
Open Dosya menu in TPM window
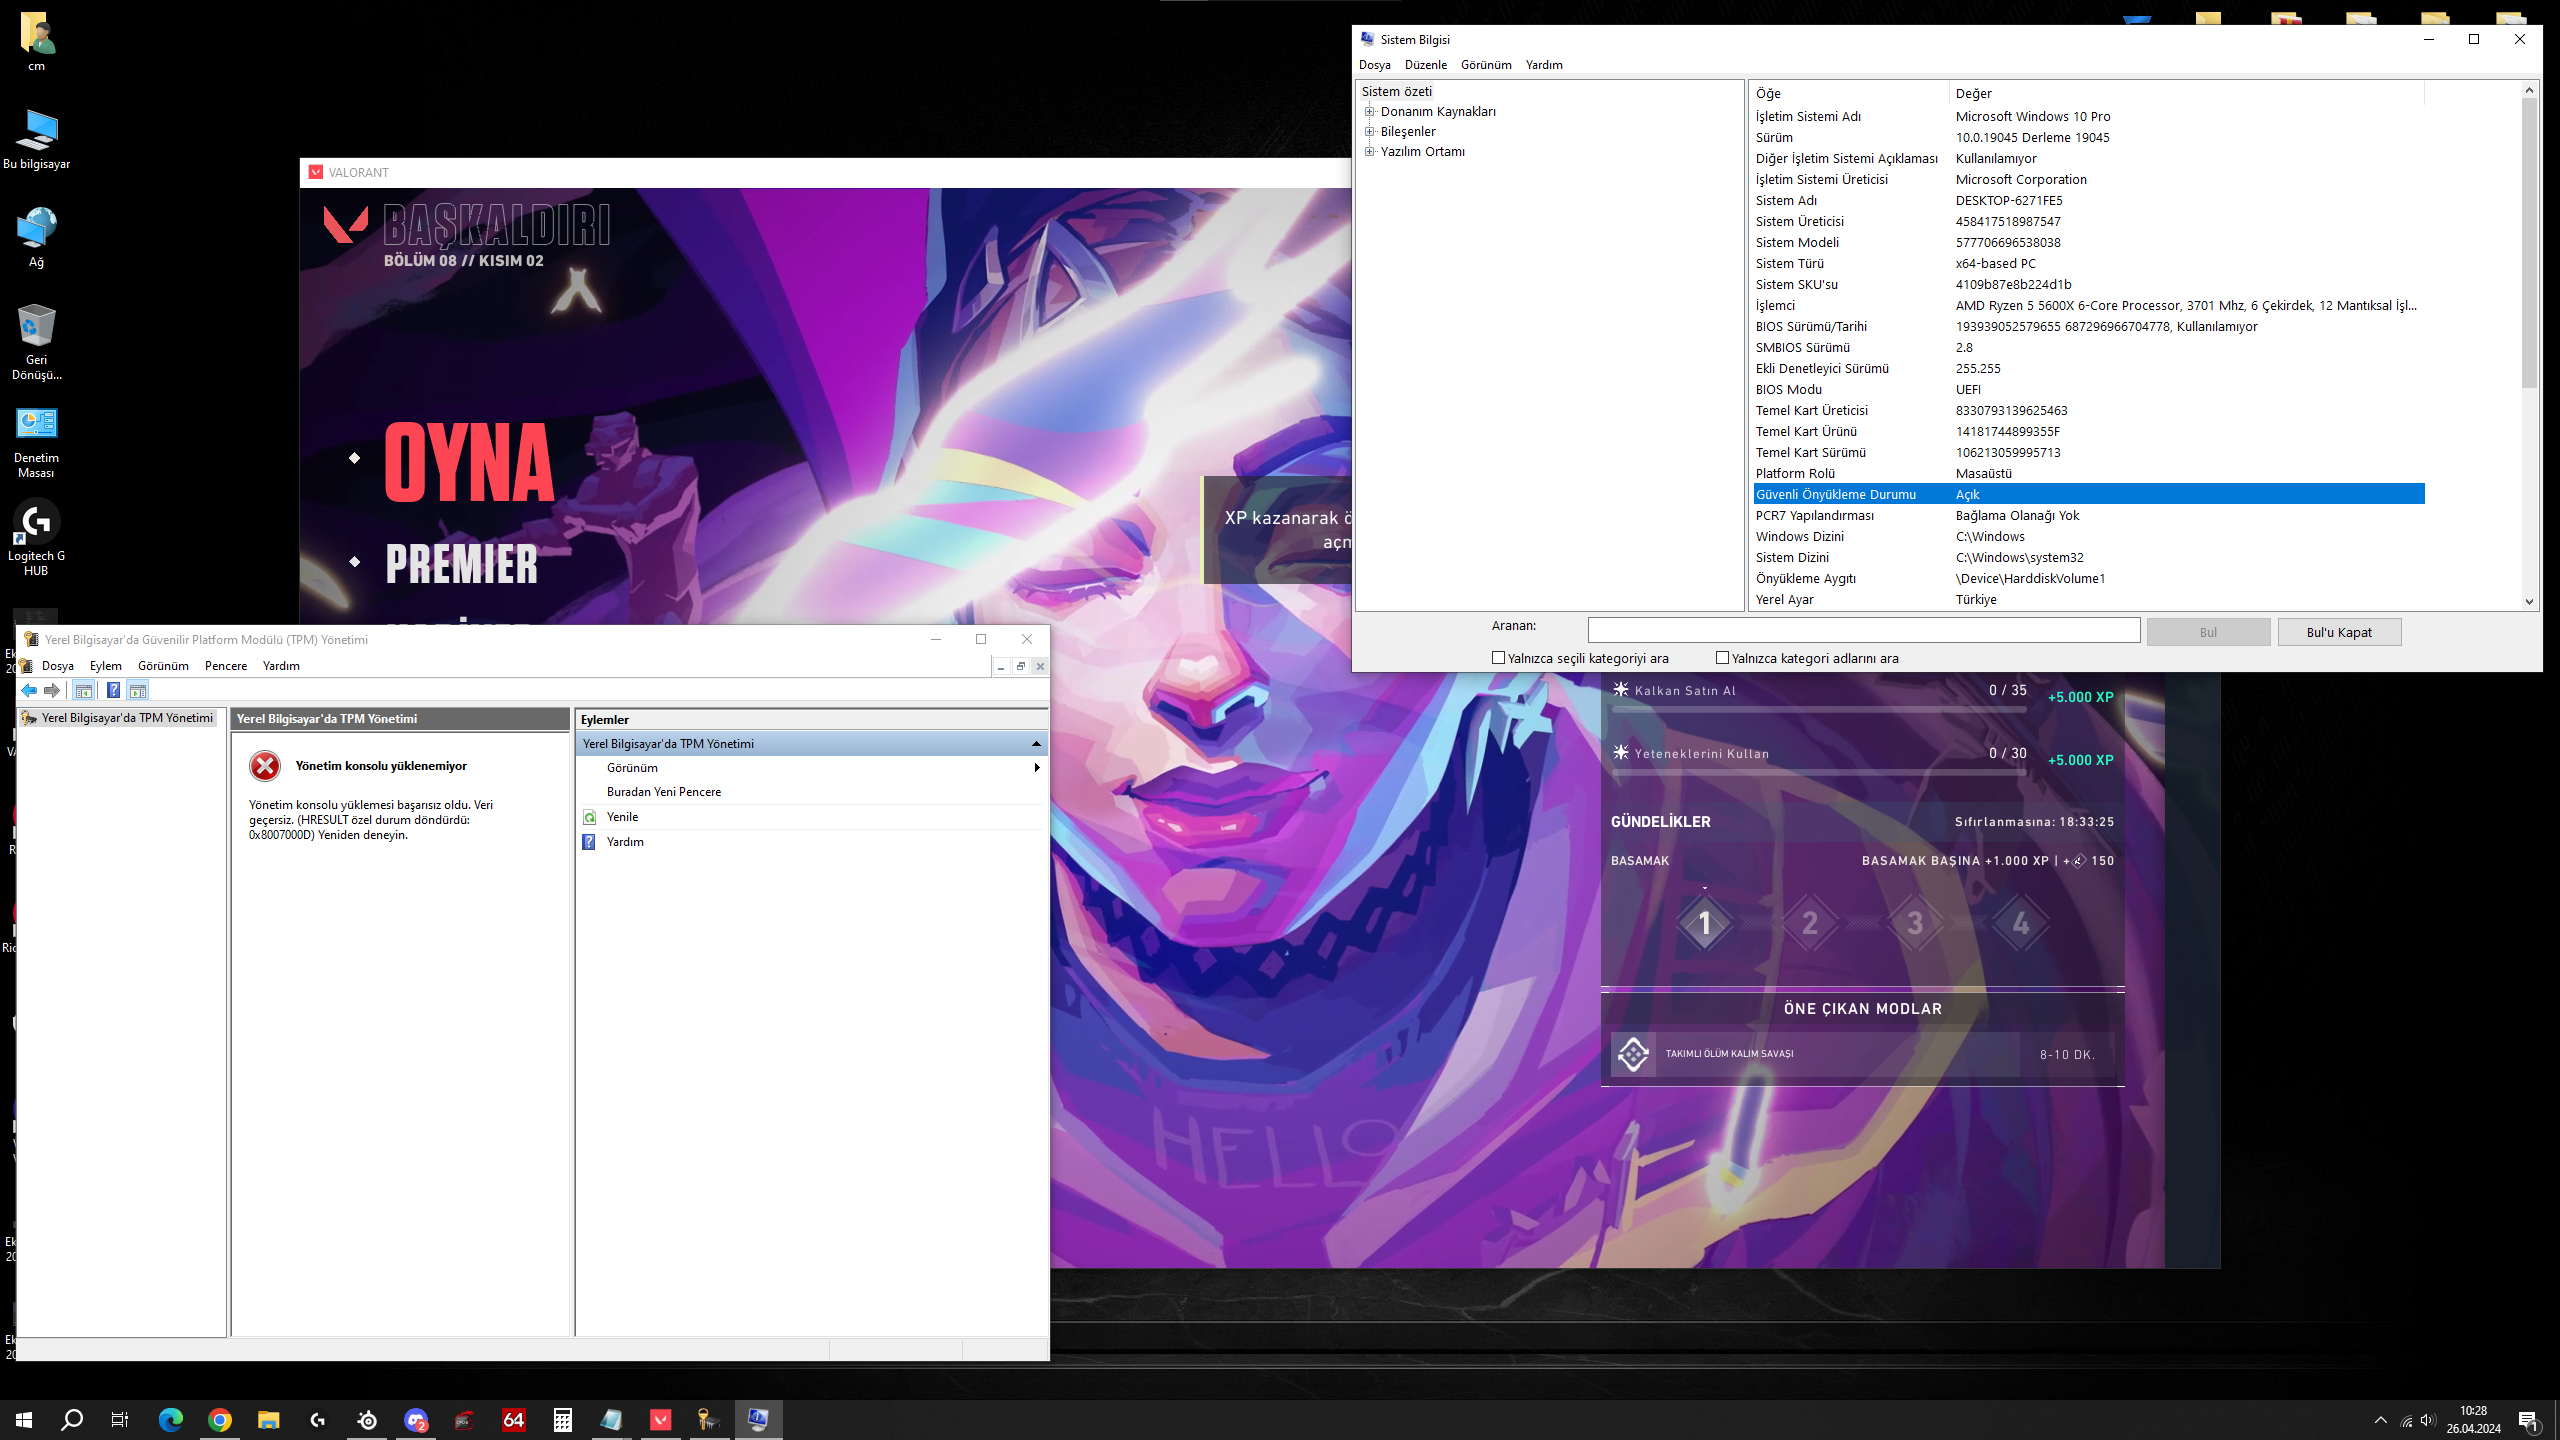(57, 666)
